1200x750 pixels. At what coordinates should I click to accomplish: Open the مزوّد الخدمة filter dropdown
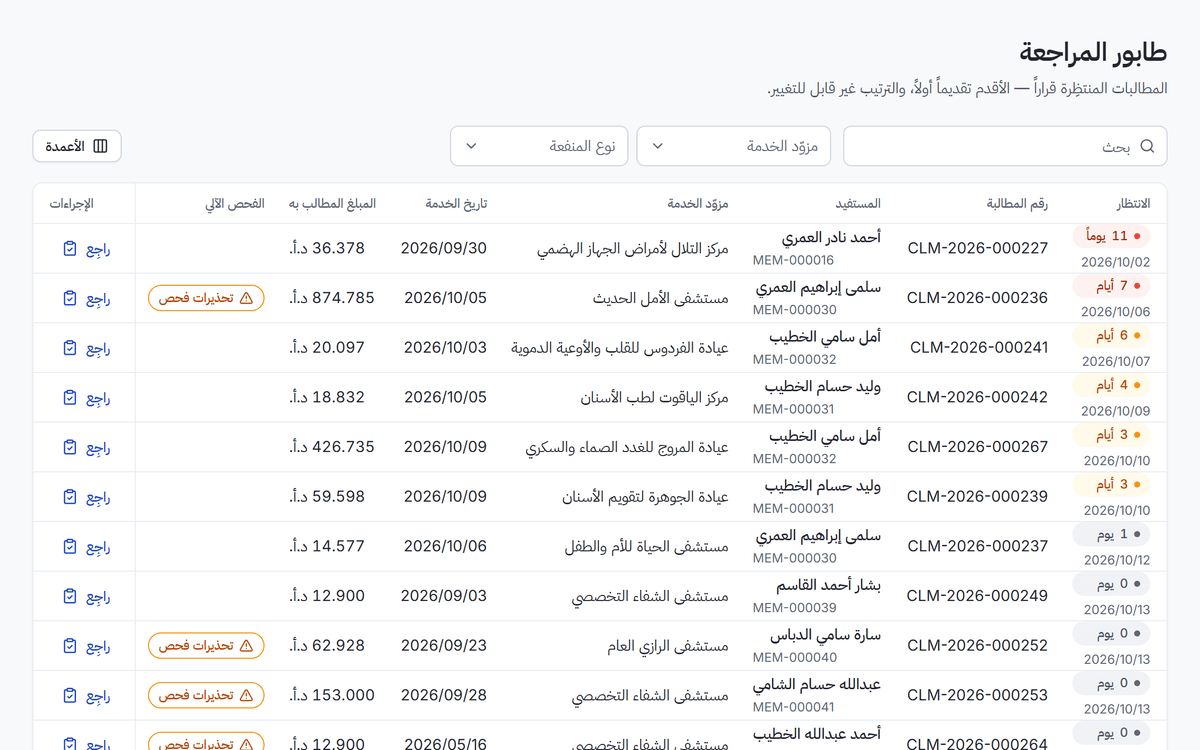pyautogui.click(x=736, y=146)
